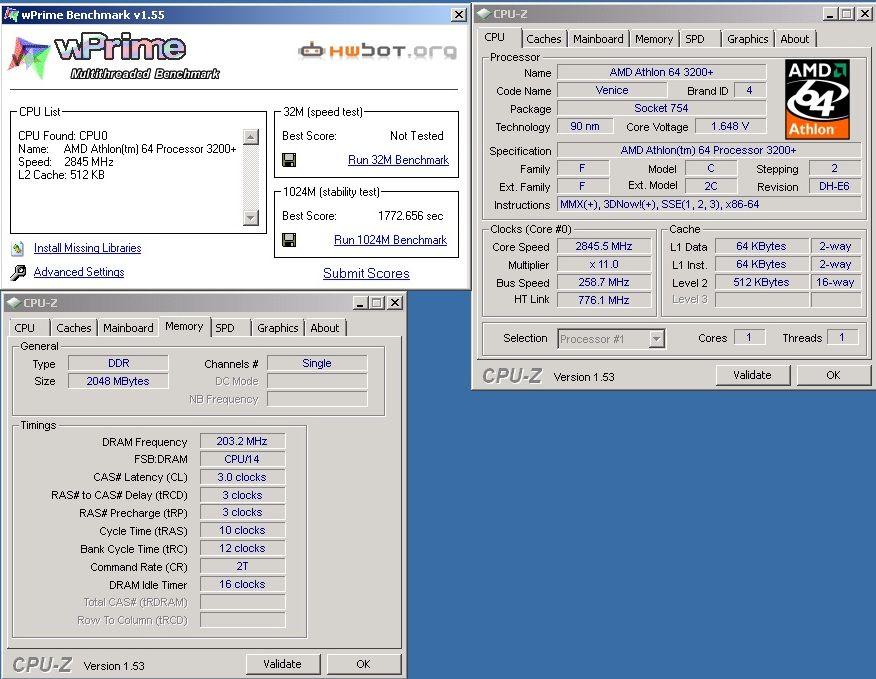This screenshot has width=876, height=679.
Task: Click the Bus Speed value 258.7 MHz
Action: pyautogui.click(x=604, y=282)
